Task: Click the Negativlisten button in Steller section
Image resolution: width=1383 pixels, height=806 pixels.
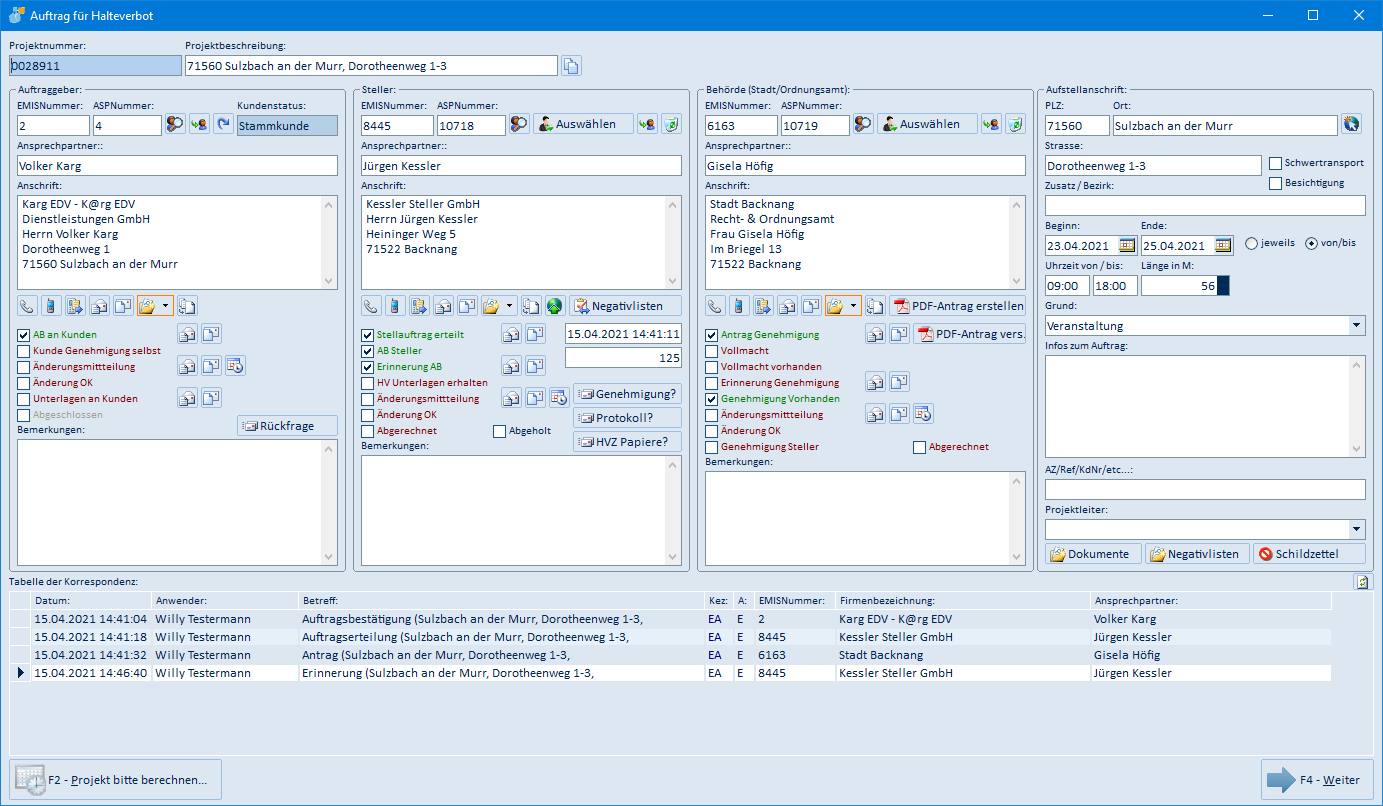Action: [625, 306]
